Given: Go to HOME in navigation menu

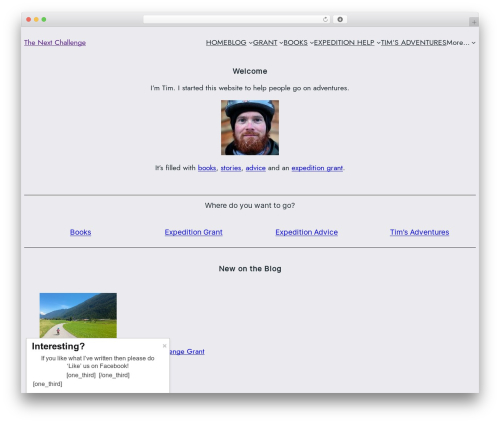Looking at the screenshot, I should tap(217, 43).
